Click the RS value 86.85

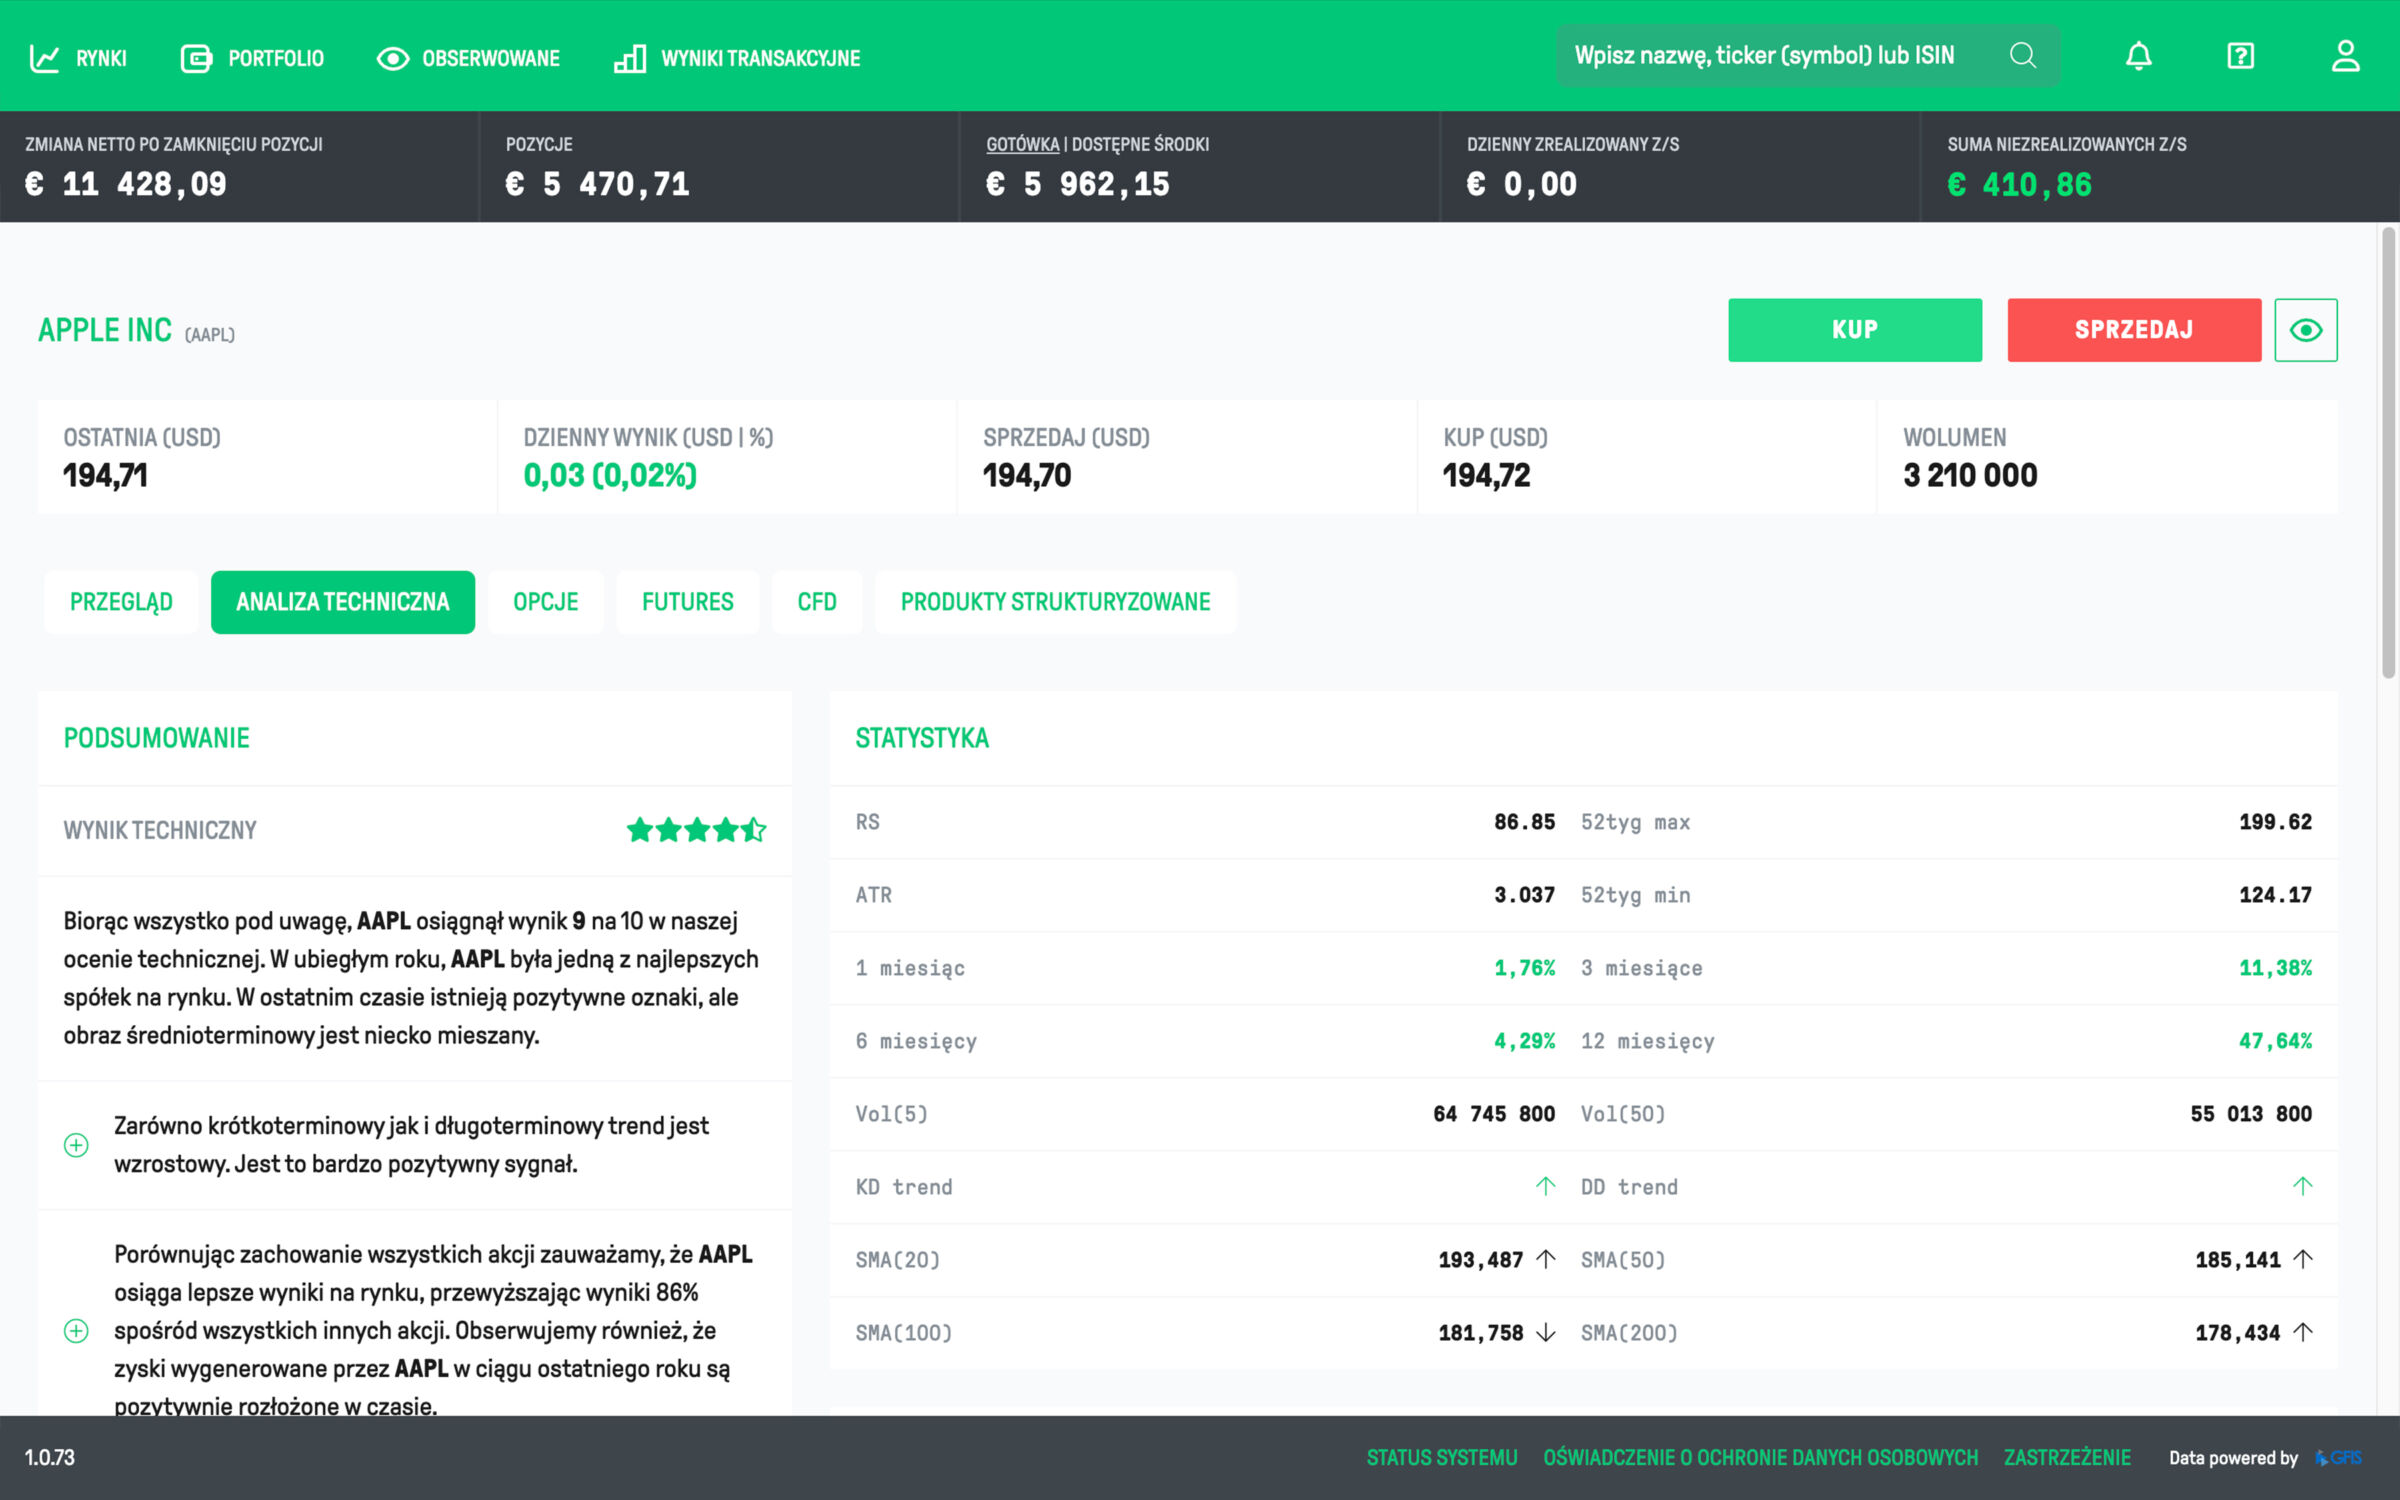click(1524, 822)
